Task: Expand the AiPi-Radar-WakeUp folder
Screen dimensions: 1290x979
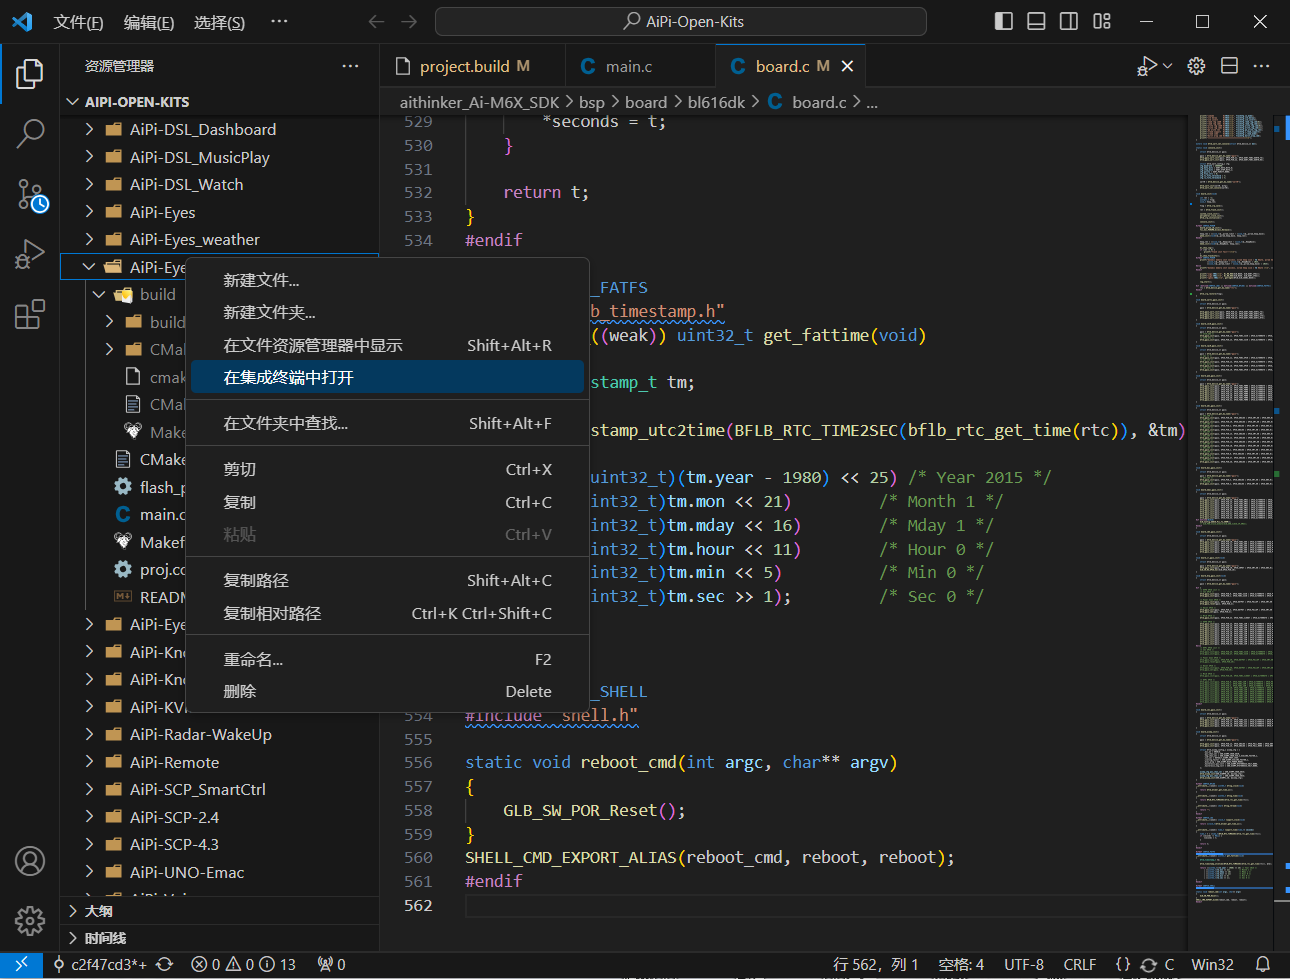Action: click(90, 734)
